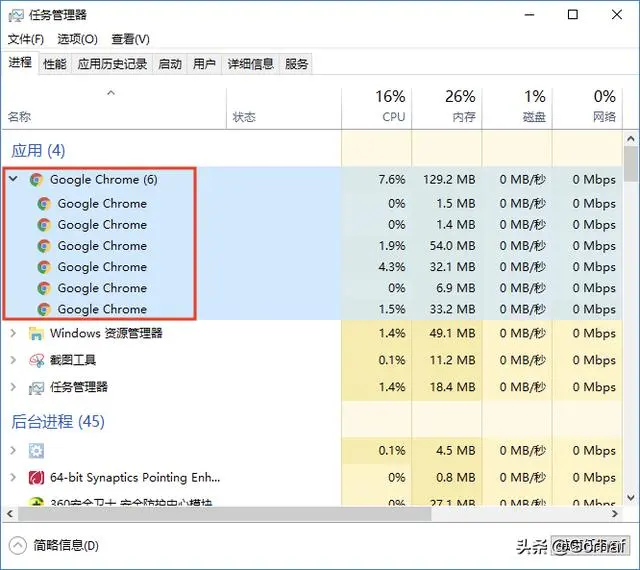Maximize the Task Manager window

[573, 15]
